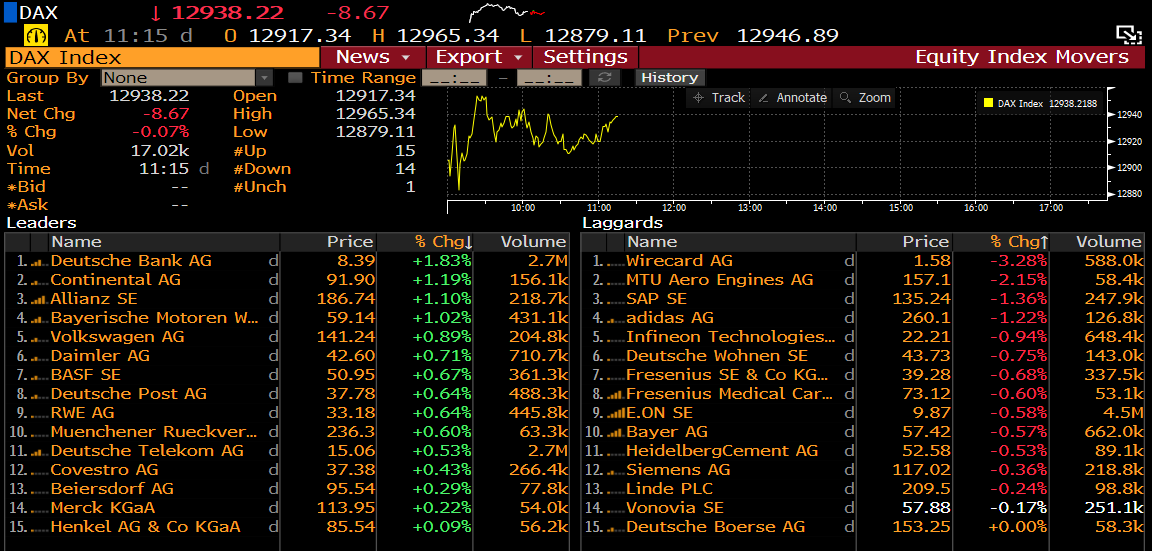Viewport: 1152px width, 551px height.
Task: Select Muenchener Rueckver... in Leaders
Action: 154,432
